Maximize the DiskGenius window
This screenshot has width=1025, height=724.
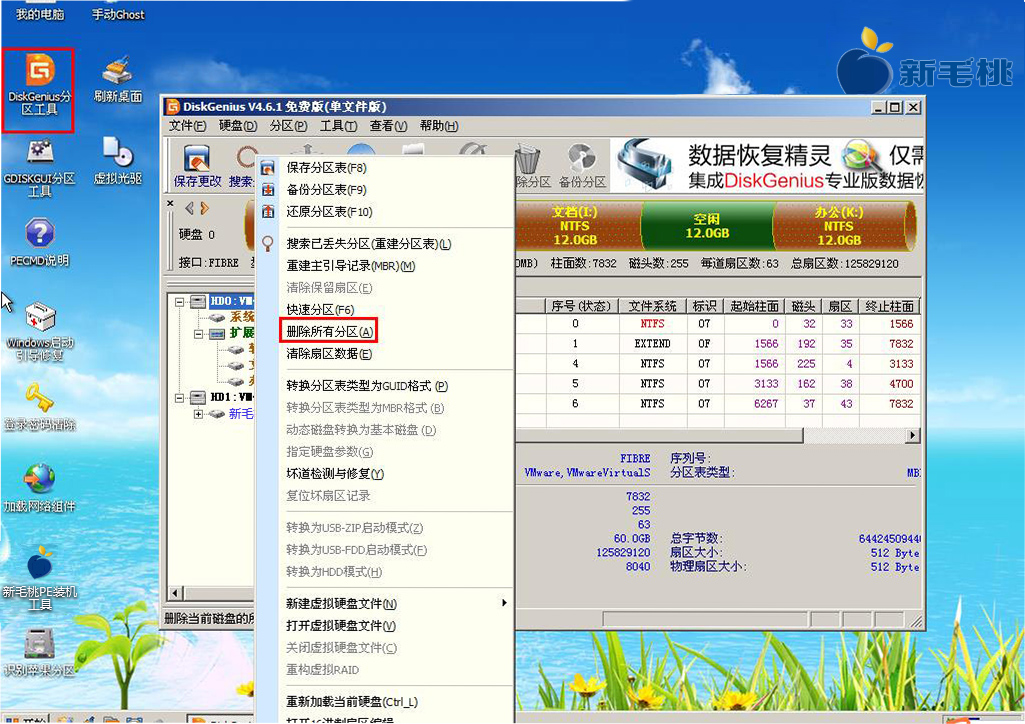(896, 107)
